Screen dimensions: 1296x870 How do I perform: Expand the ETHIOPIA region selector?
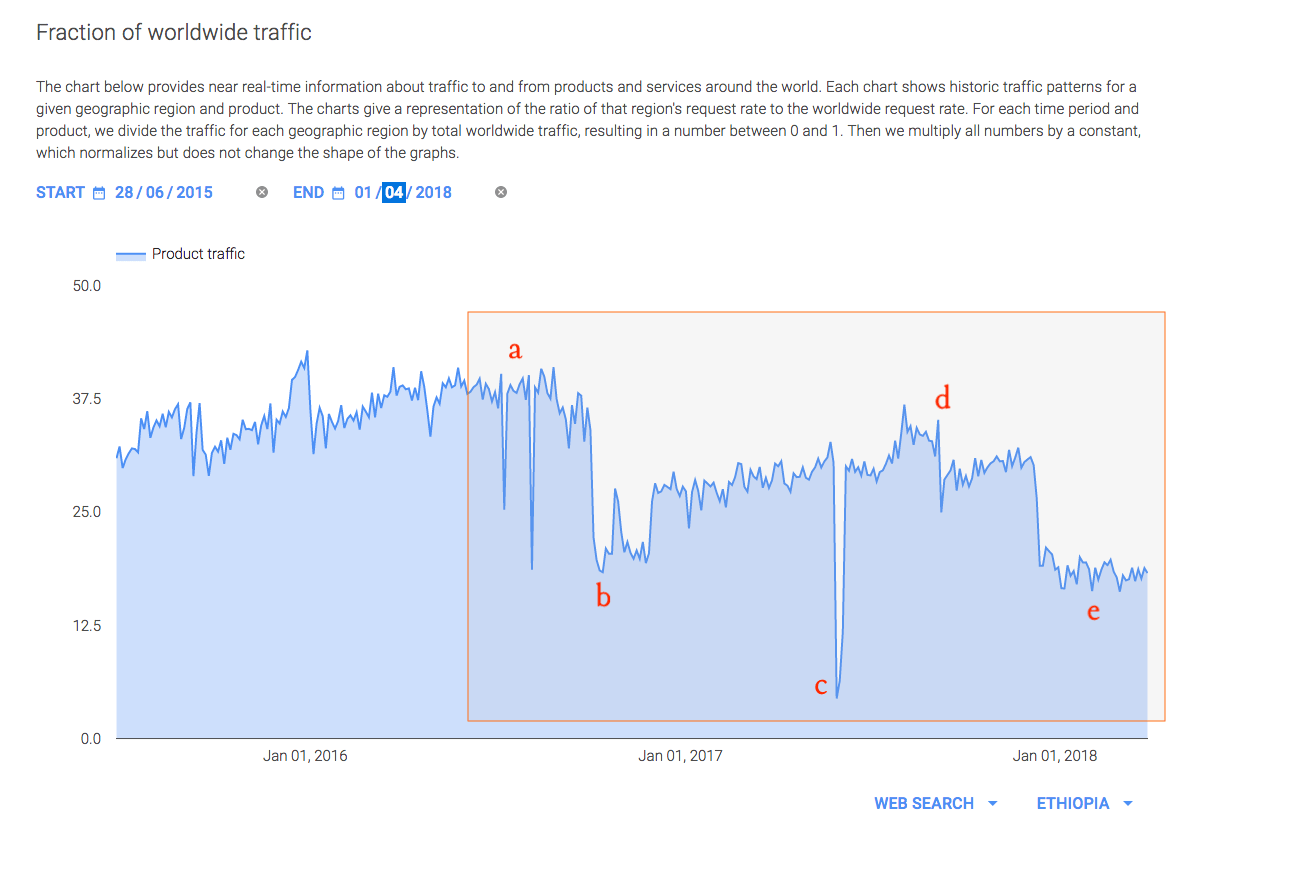click(x=1072, y=804)
